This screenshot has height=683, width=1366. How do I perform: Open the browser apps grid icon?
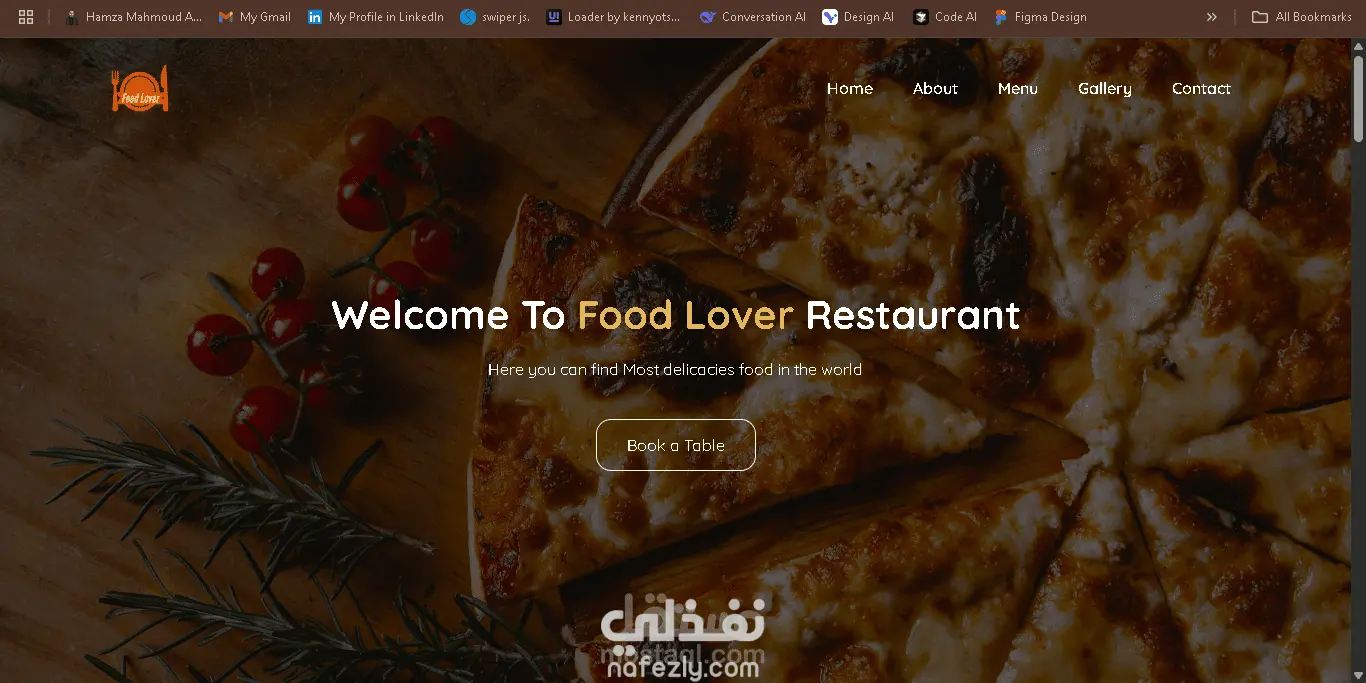[26, 17]
